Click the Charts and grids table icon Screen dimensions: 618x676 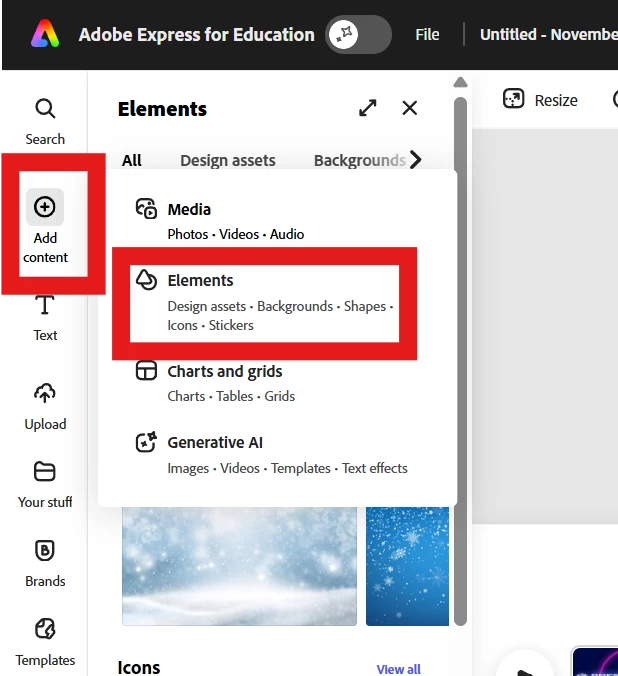(x=146, y=370)
